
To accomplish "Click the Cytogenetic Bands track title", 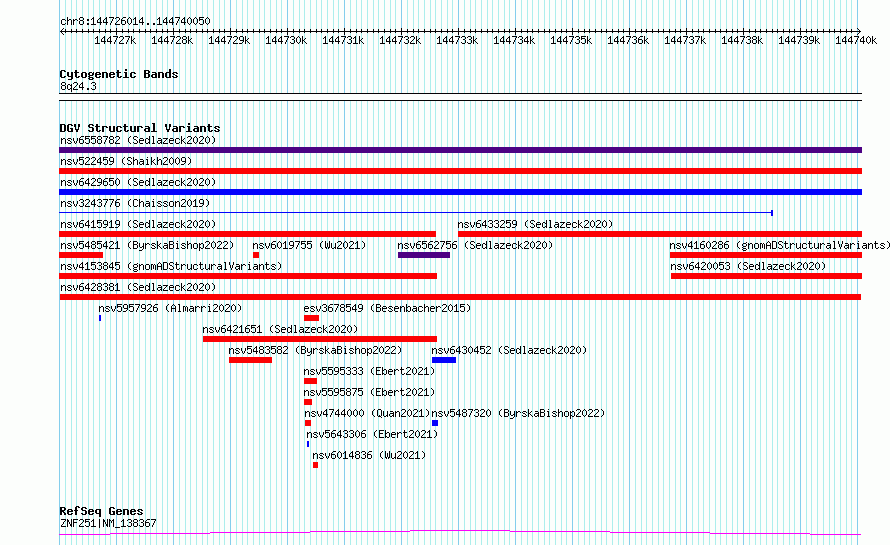I will coord(119,74).
